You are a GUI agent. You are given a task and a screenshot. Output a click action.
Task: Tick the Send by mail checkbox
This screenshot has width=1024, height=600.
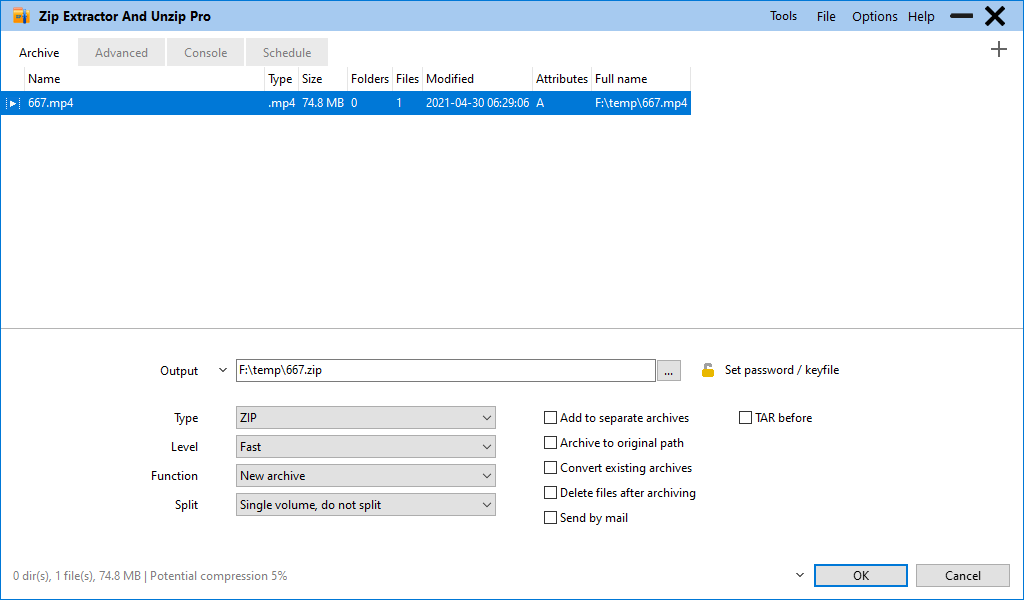[551, 518]
